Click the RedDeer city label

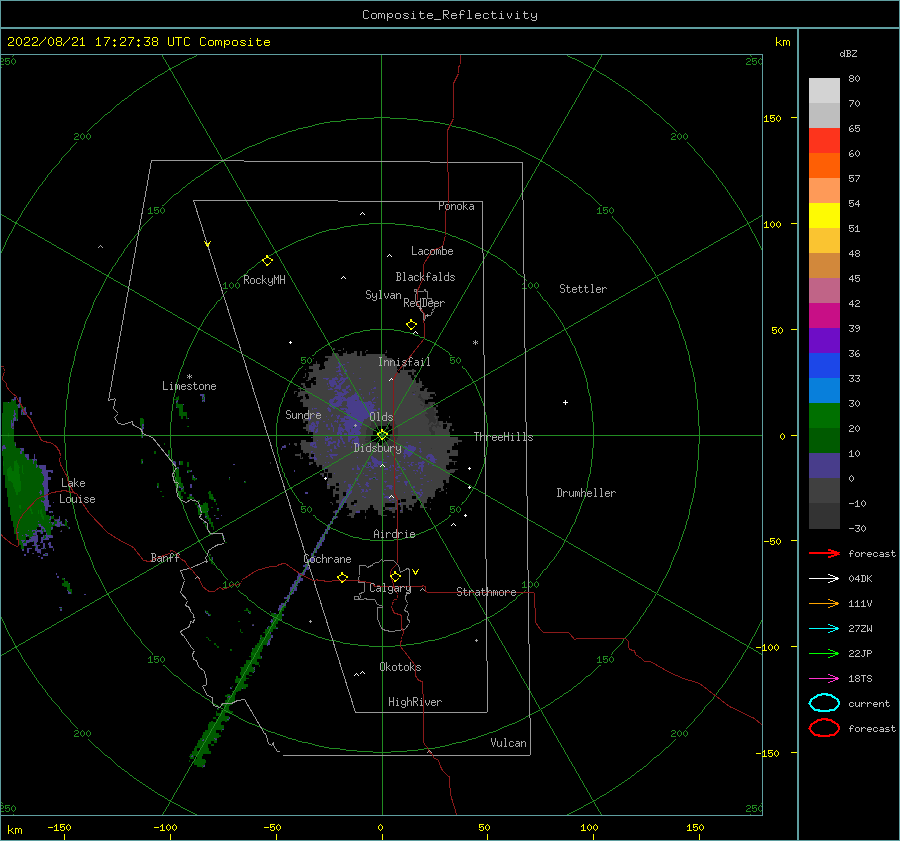pyautogui.click(x=424, y=303)
